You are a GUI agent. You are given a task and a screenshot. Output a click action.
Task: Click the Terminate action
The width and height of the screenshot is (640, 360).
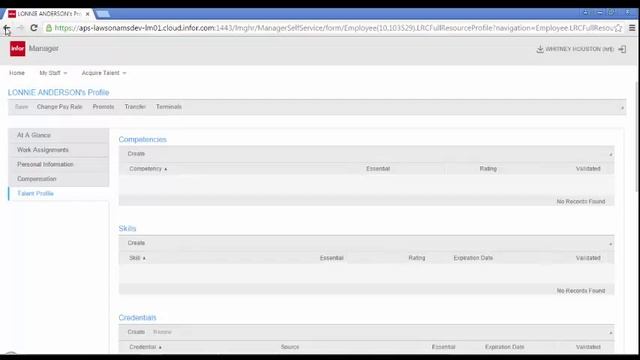pos(169,107)
